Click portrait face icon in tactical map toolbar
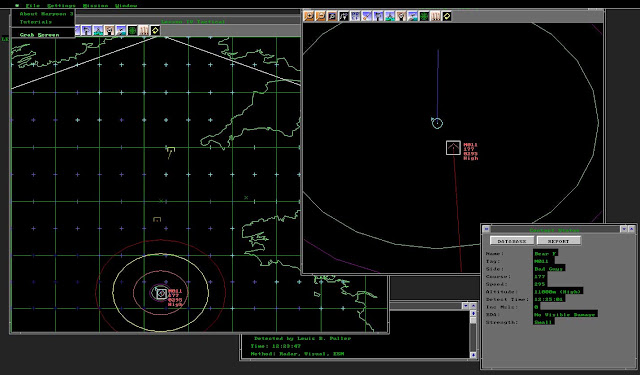The width and height of the screenshot is (640, 375). pos(109,30)
